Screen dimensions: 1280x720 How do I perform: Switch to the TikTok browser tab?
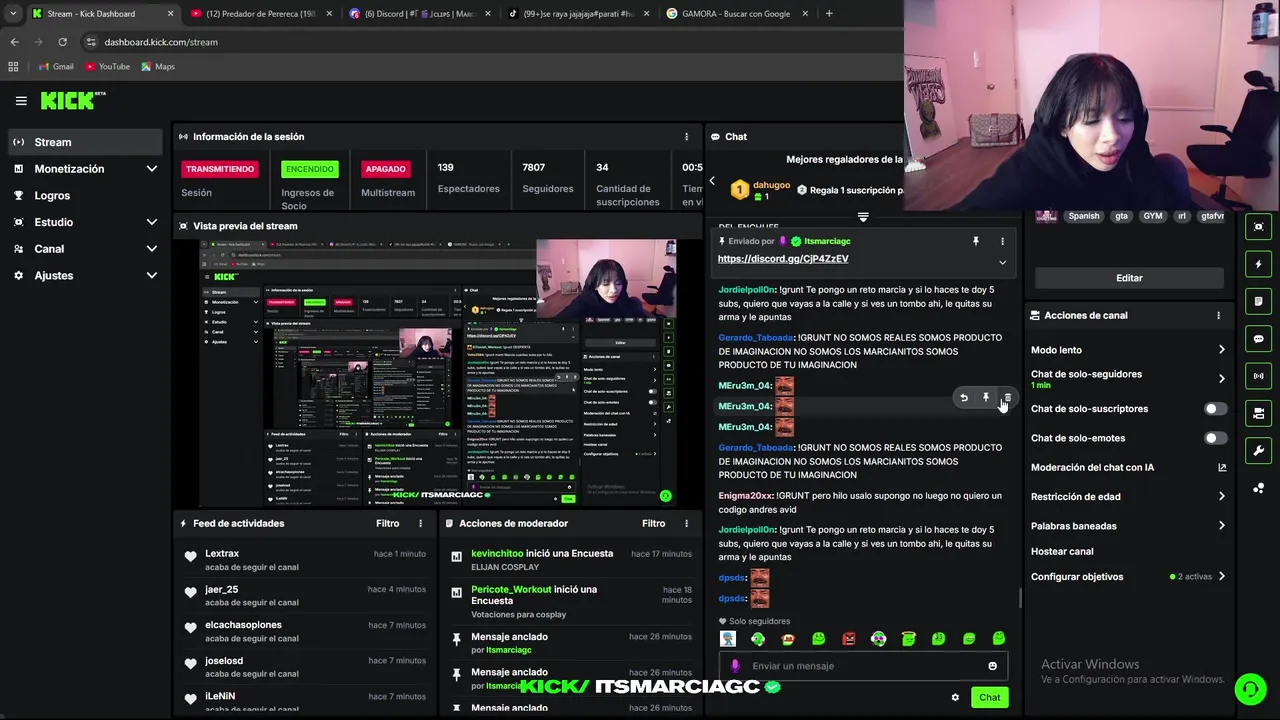point(577,14)
